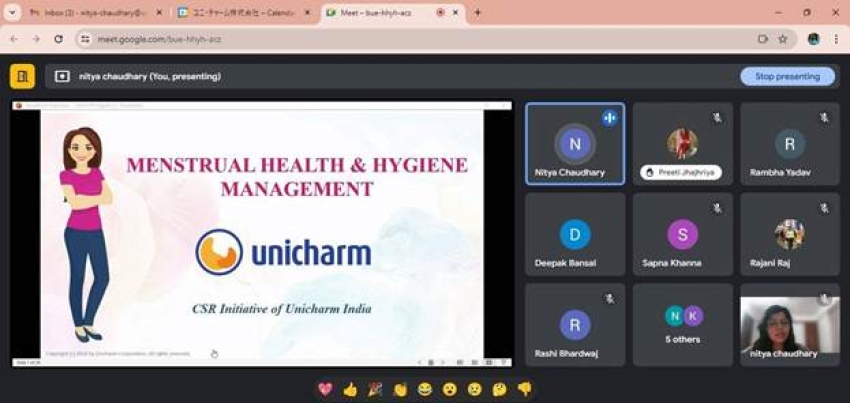Click the speaking indicator on Nitya Chaudhary tile
This screenshot has width=850, height=403.
(609, 118)
